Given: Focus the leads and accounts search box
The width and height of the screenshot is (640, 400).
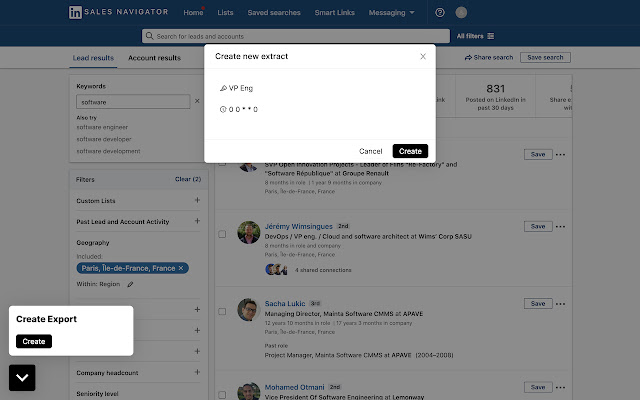Looking at the screenshot, I should pyautogui.click(x=296, y=36).
